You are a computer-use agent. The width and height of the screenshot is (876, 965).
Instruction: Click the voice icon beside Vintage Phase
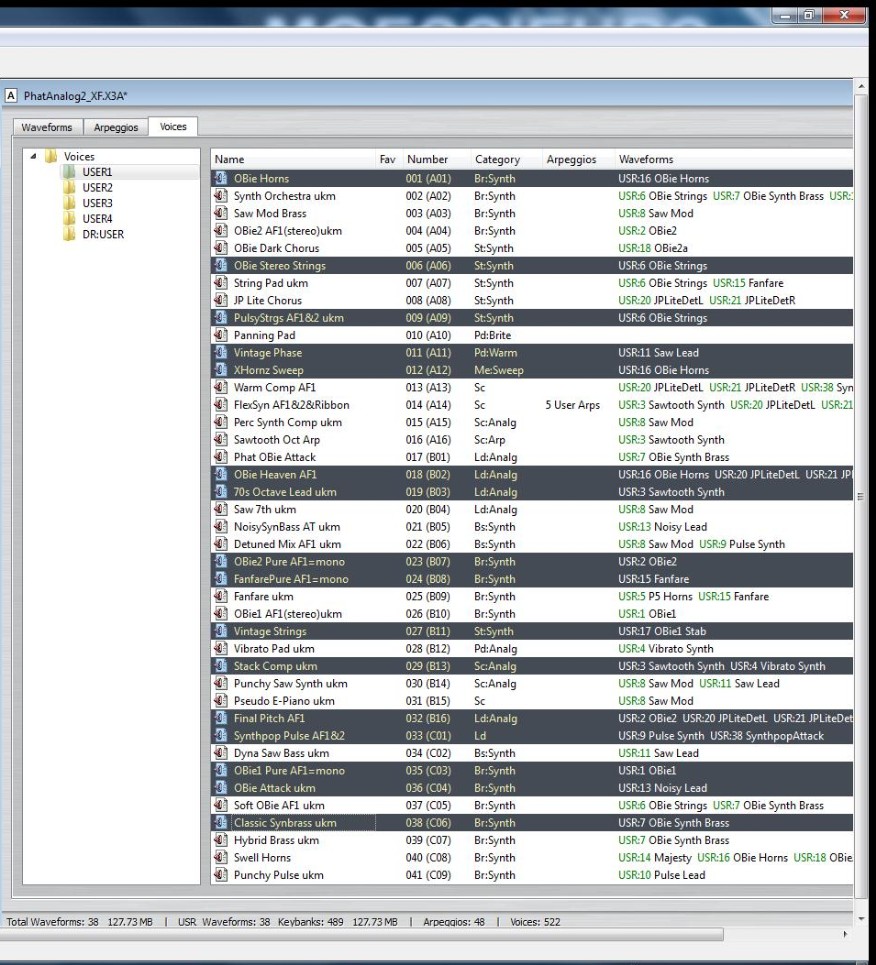coord(220,353)
